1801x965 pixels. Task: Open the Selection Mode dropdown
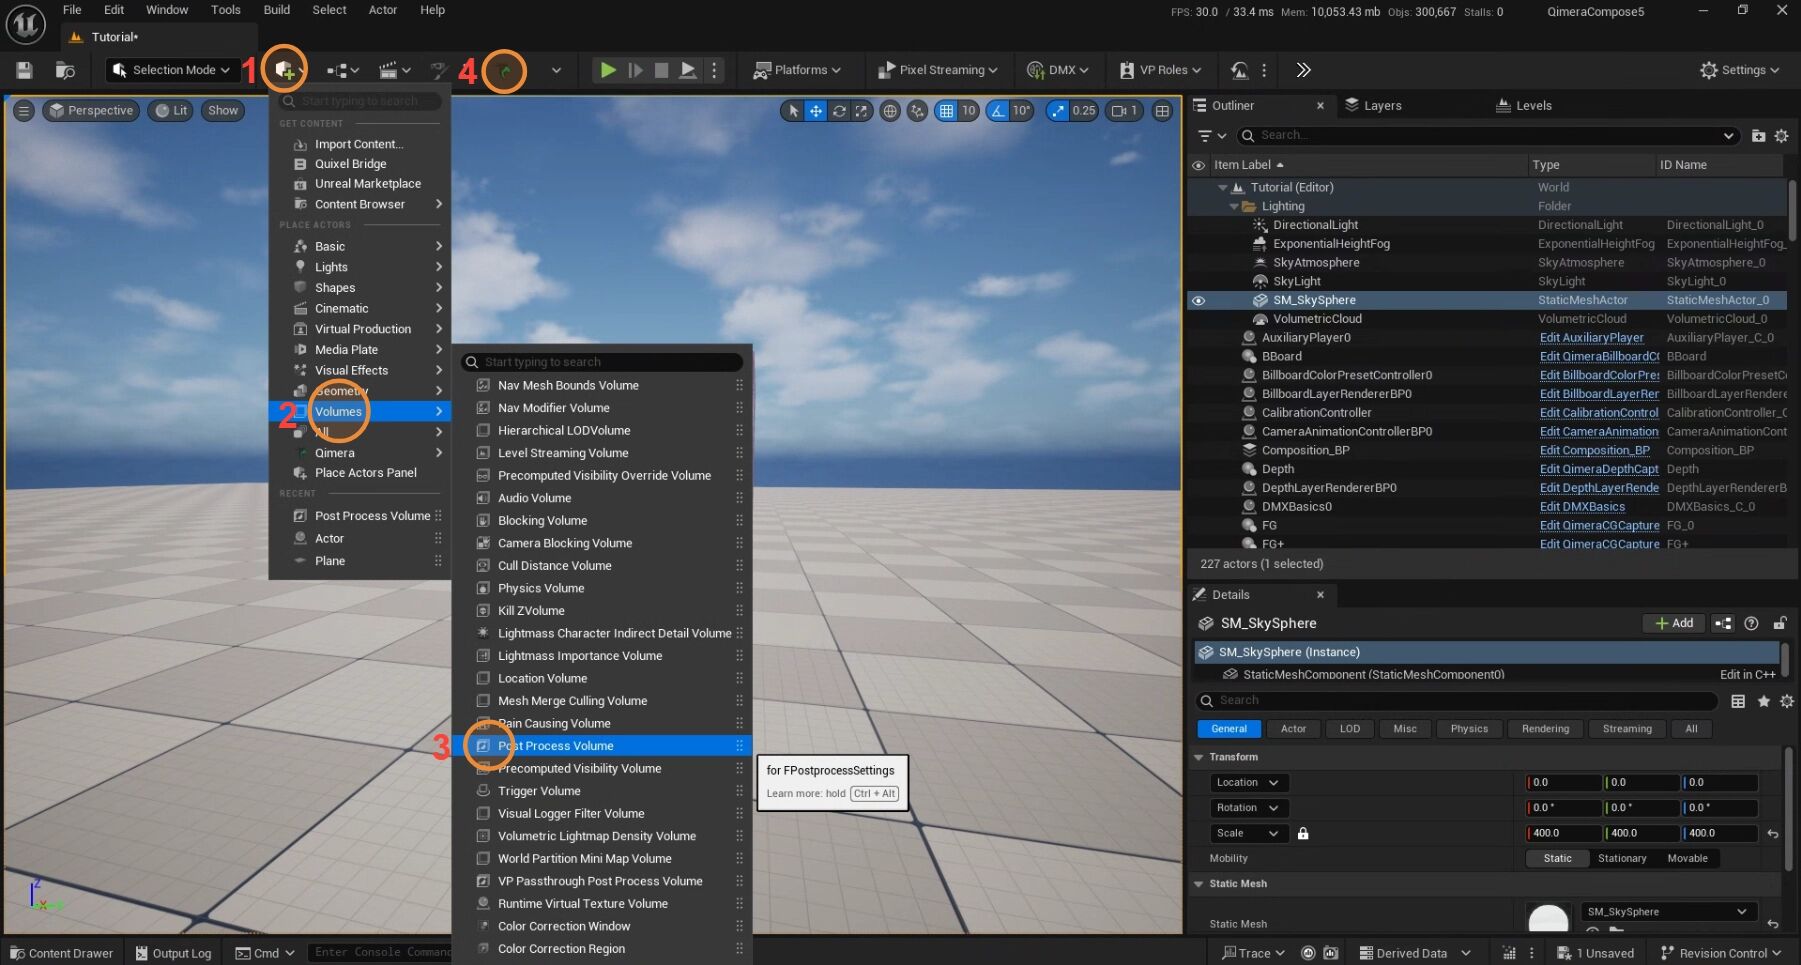tap(172, 70)
